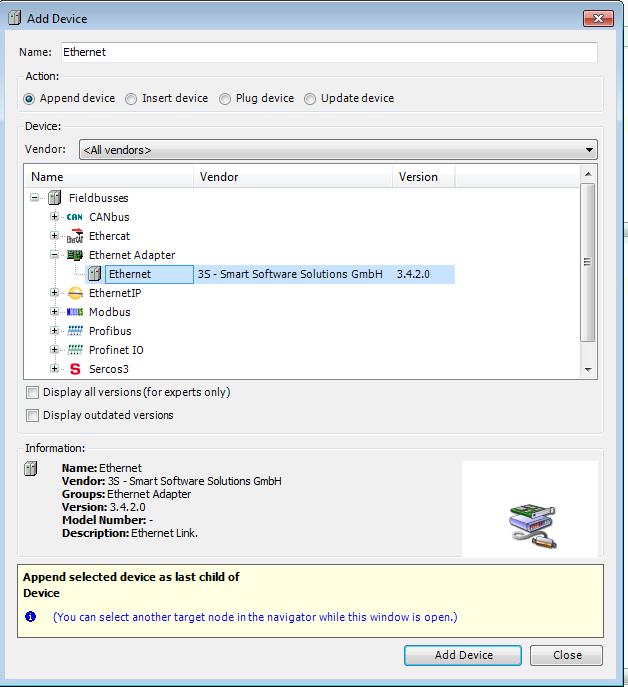Click the device icon in Information section
628x687 pixels.
coord(31,468)
